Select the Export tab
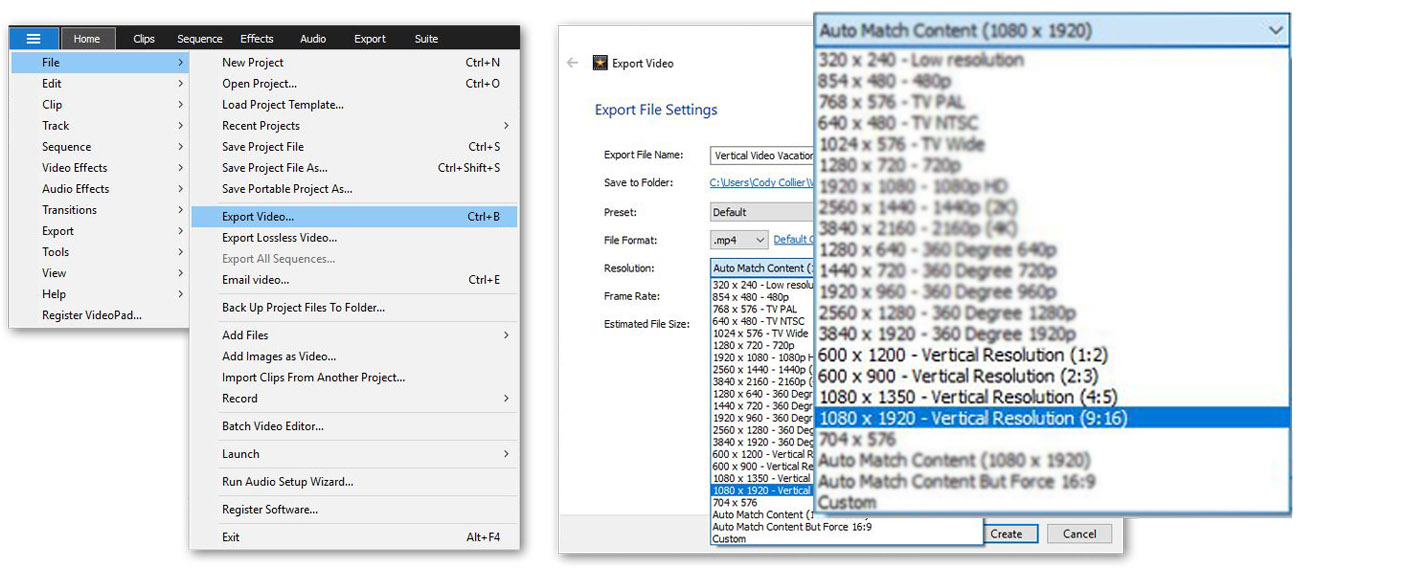 (x=370, y=39)
